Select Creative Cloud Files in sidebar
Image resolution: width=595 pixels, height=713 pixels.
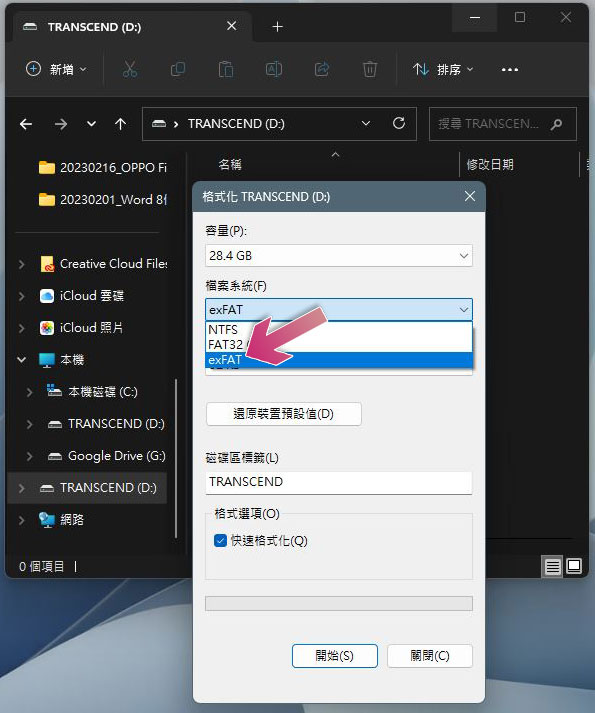pos(103,264)
